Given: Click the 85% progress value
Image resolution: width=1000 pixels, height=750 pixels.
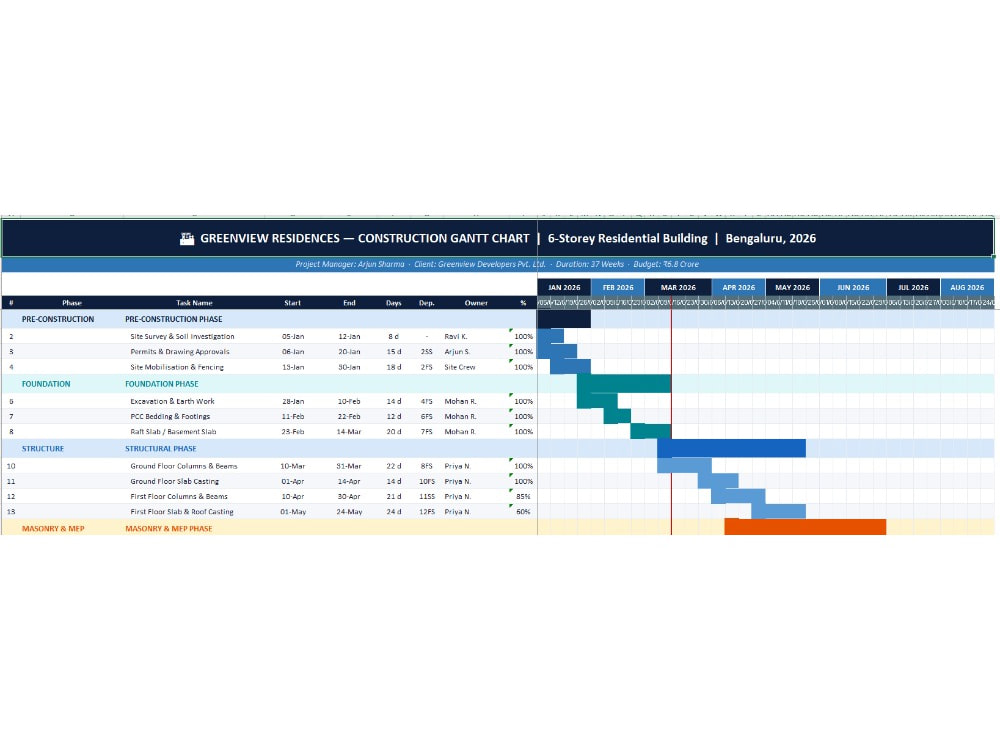Looking at the screenshot, I should (x=523, y=496).
